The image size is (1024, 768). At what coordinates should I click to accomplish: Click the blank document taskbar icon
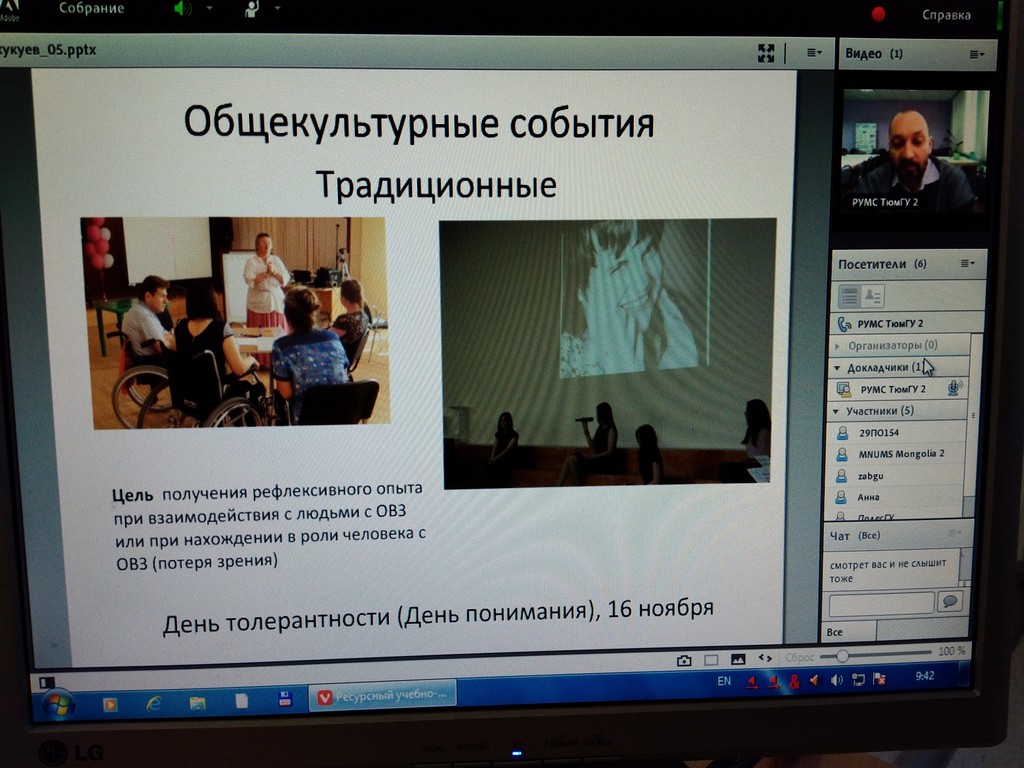point(242,701)
